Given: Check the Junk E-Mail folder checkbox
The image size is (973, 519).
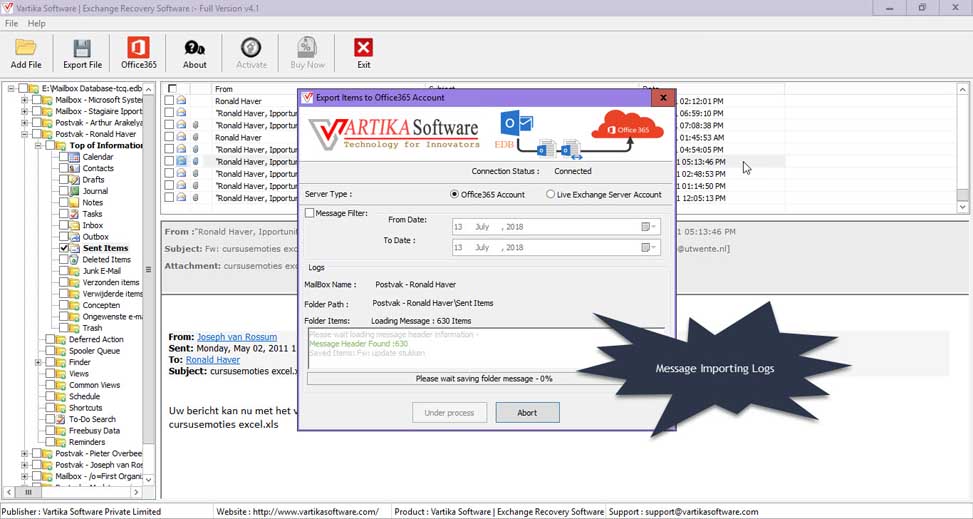Looking at the screenshot, I should (x=64, y=271).
